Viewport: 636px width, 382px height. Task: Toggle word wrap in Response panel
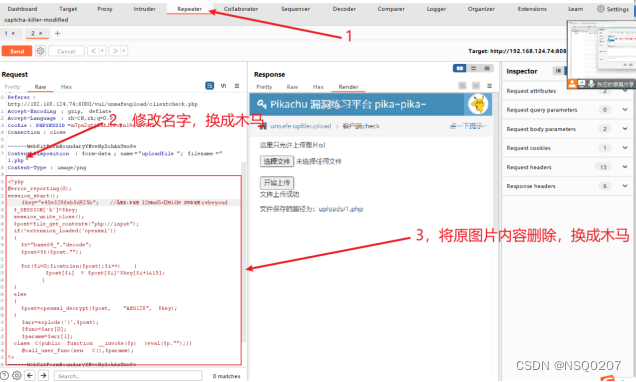click(462, 86)
